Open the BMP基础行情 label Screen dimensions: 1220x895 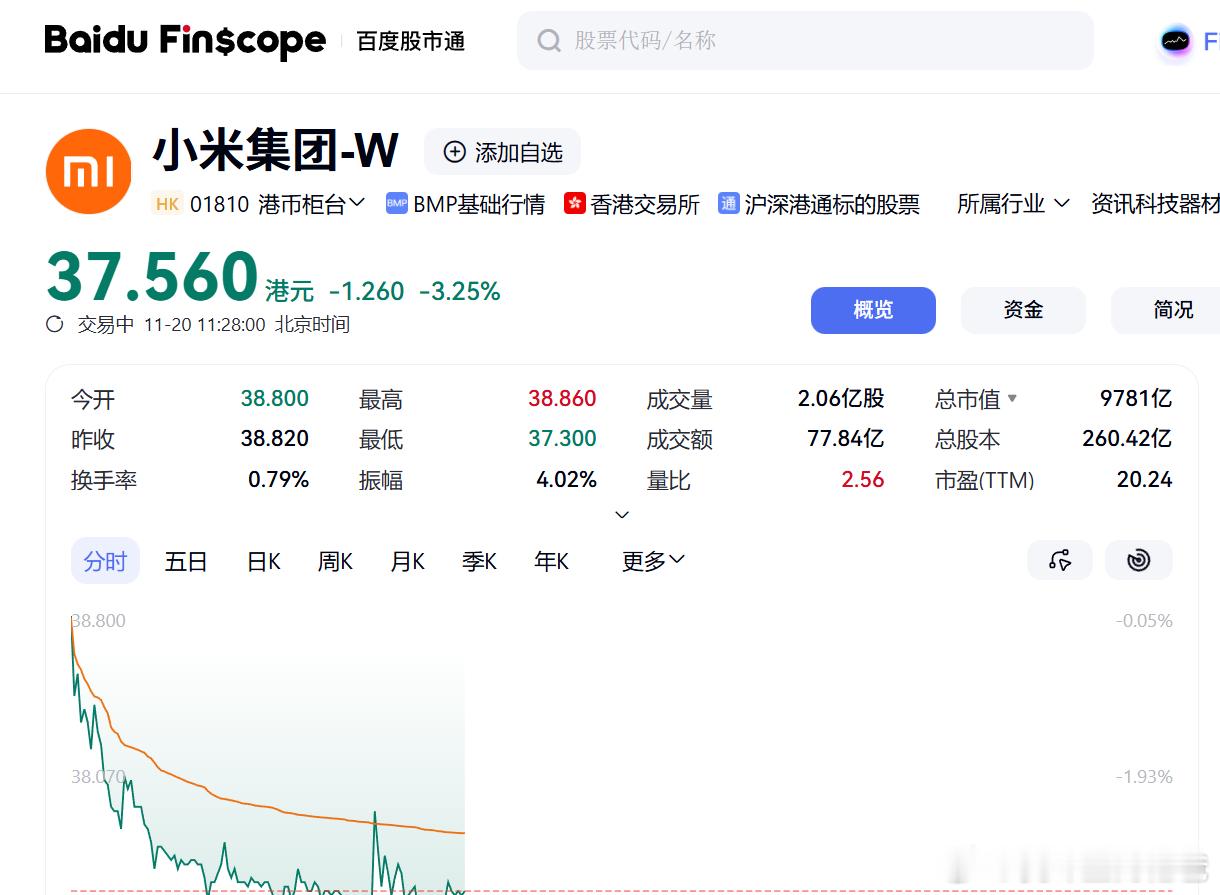(x=479, y=204)
